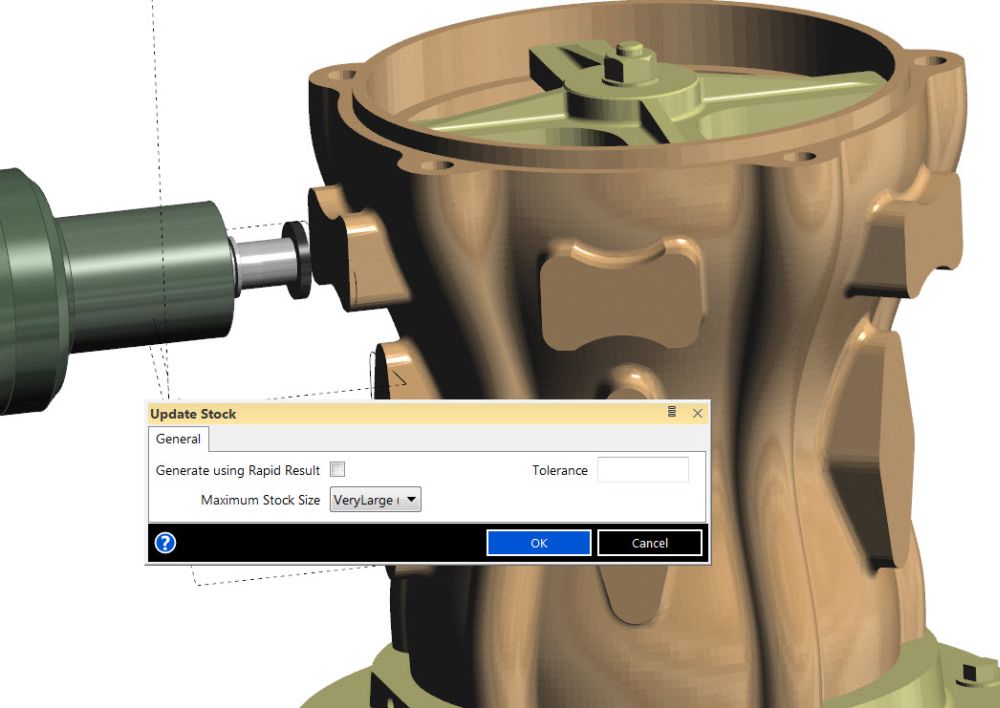Switch to the General tab
This screenshot has width=1000, height=708.
tap(178, 439)
